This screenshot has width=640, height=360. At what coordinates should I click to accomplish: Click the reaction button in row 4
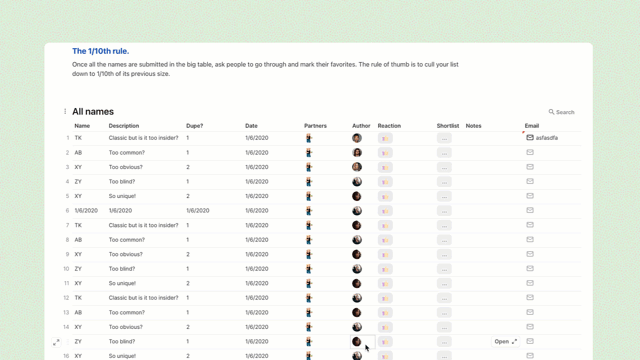385,182
